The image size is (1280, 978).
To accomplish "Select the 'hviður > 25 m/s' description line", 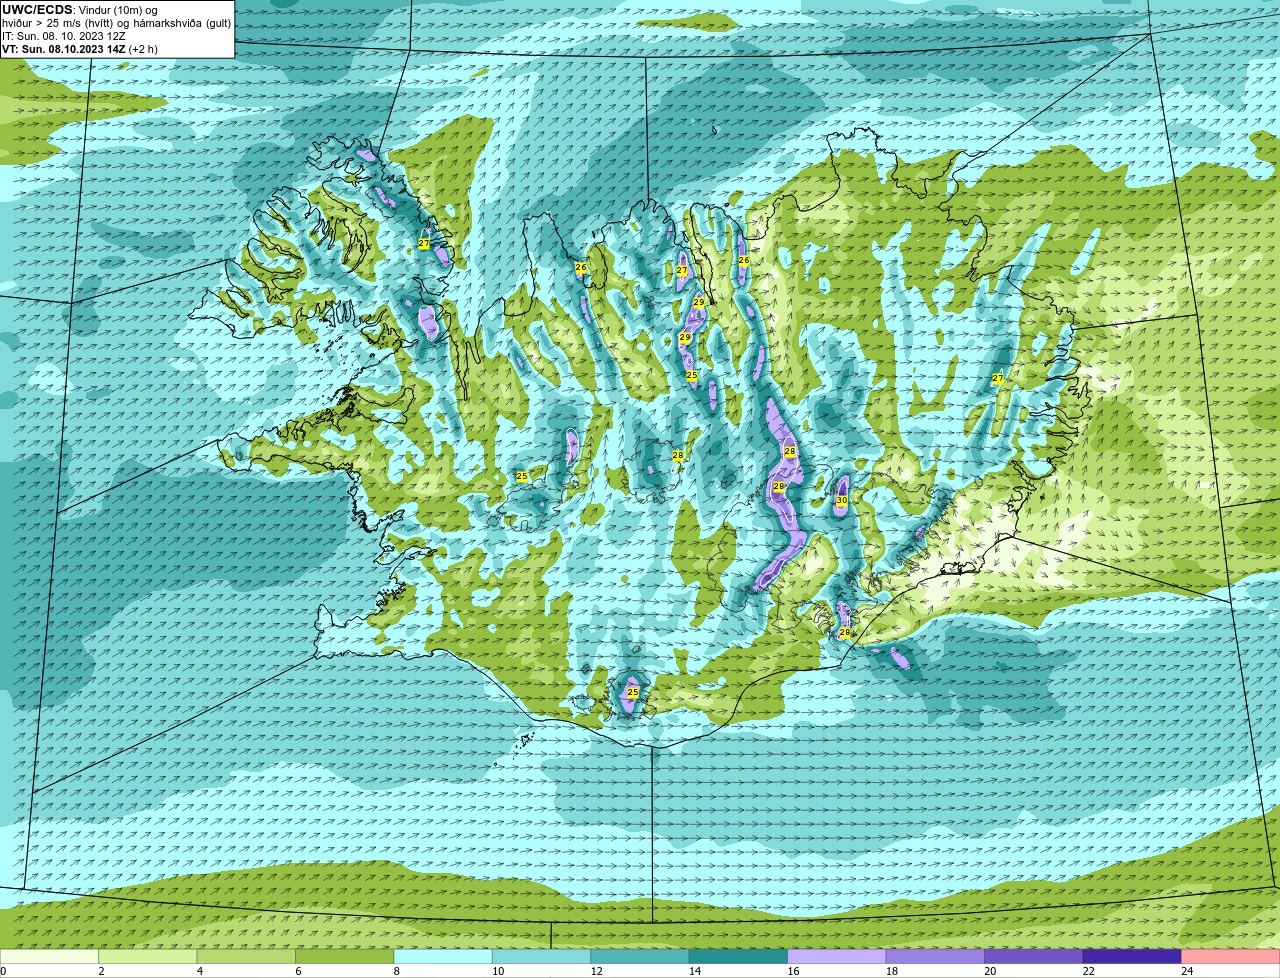I will click(x=116, y=23).
